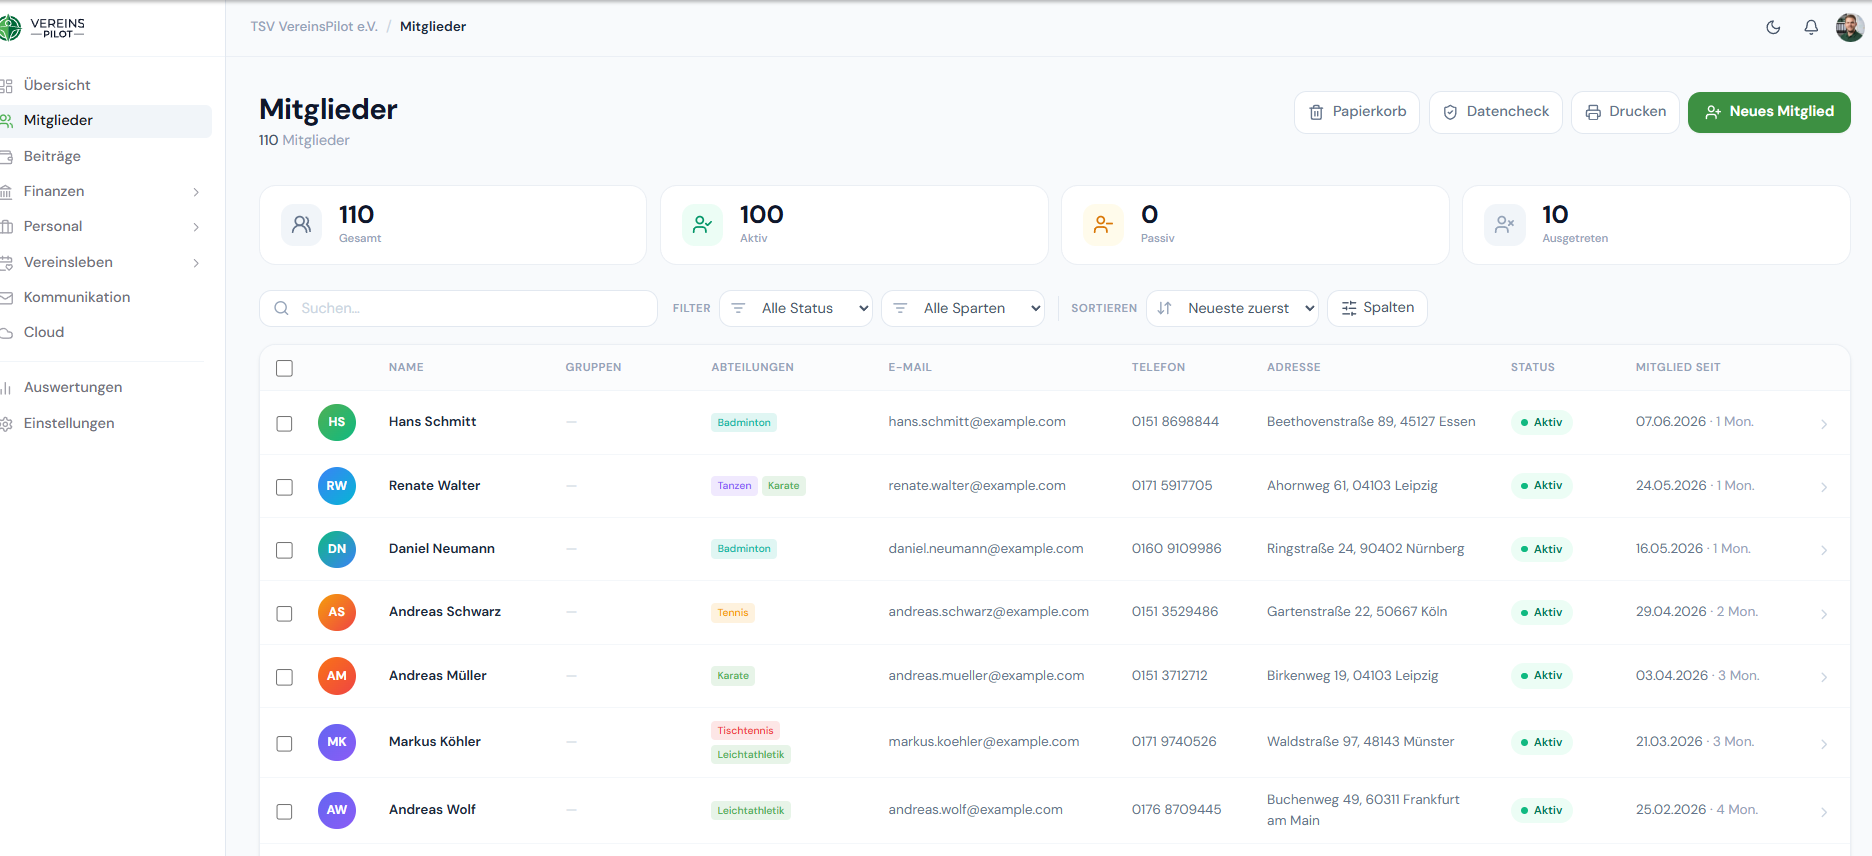Open the Papierkorb button
Image resolution: width=1872 pixels, height=856 pixels.
pyautogui.click(x=1357, y=112)
